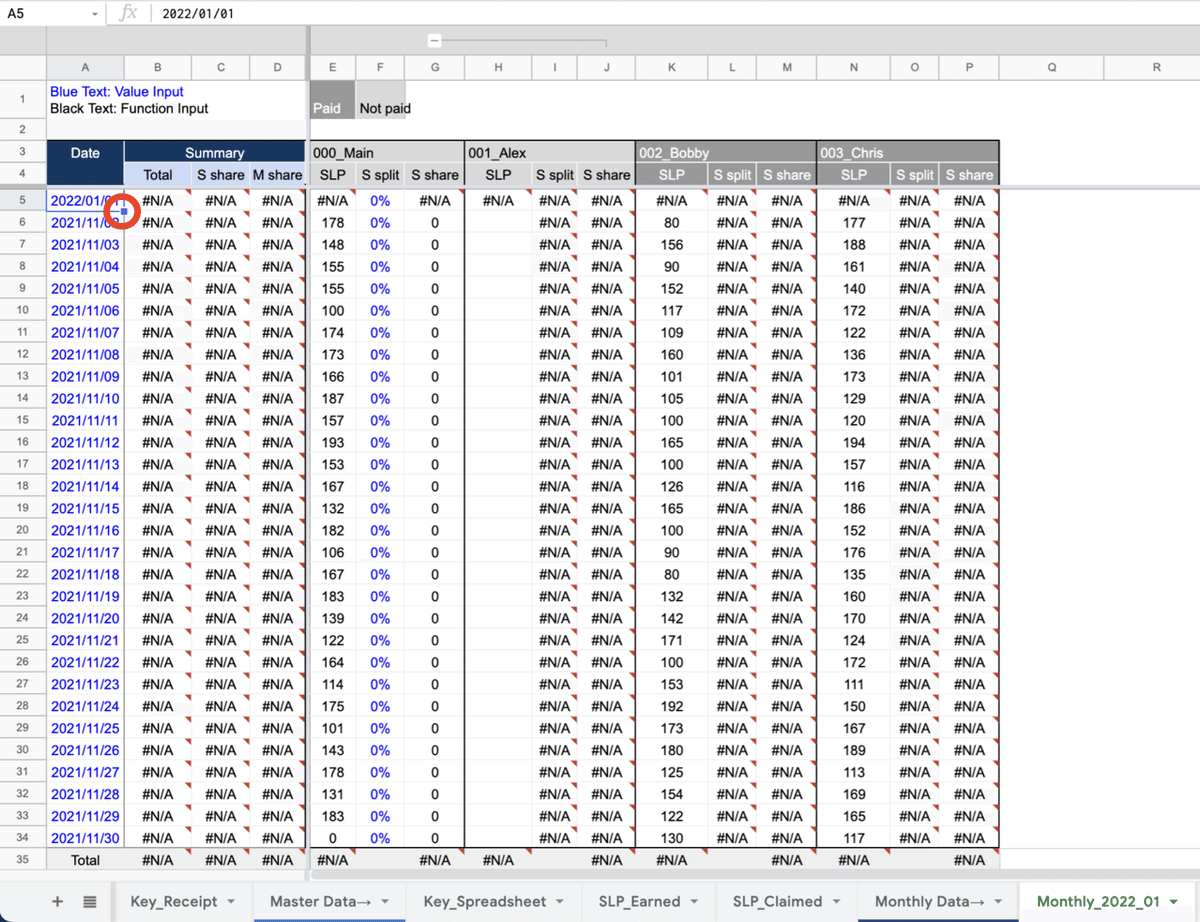Open SLP_Claimed tab dropdown arrow
1200x922 pixels.
click(x=836, y=902)
